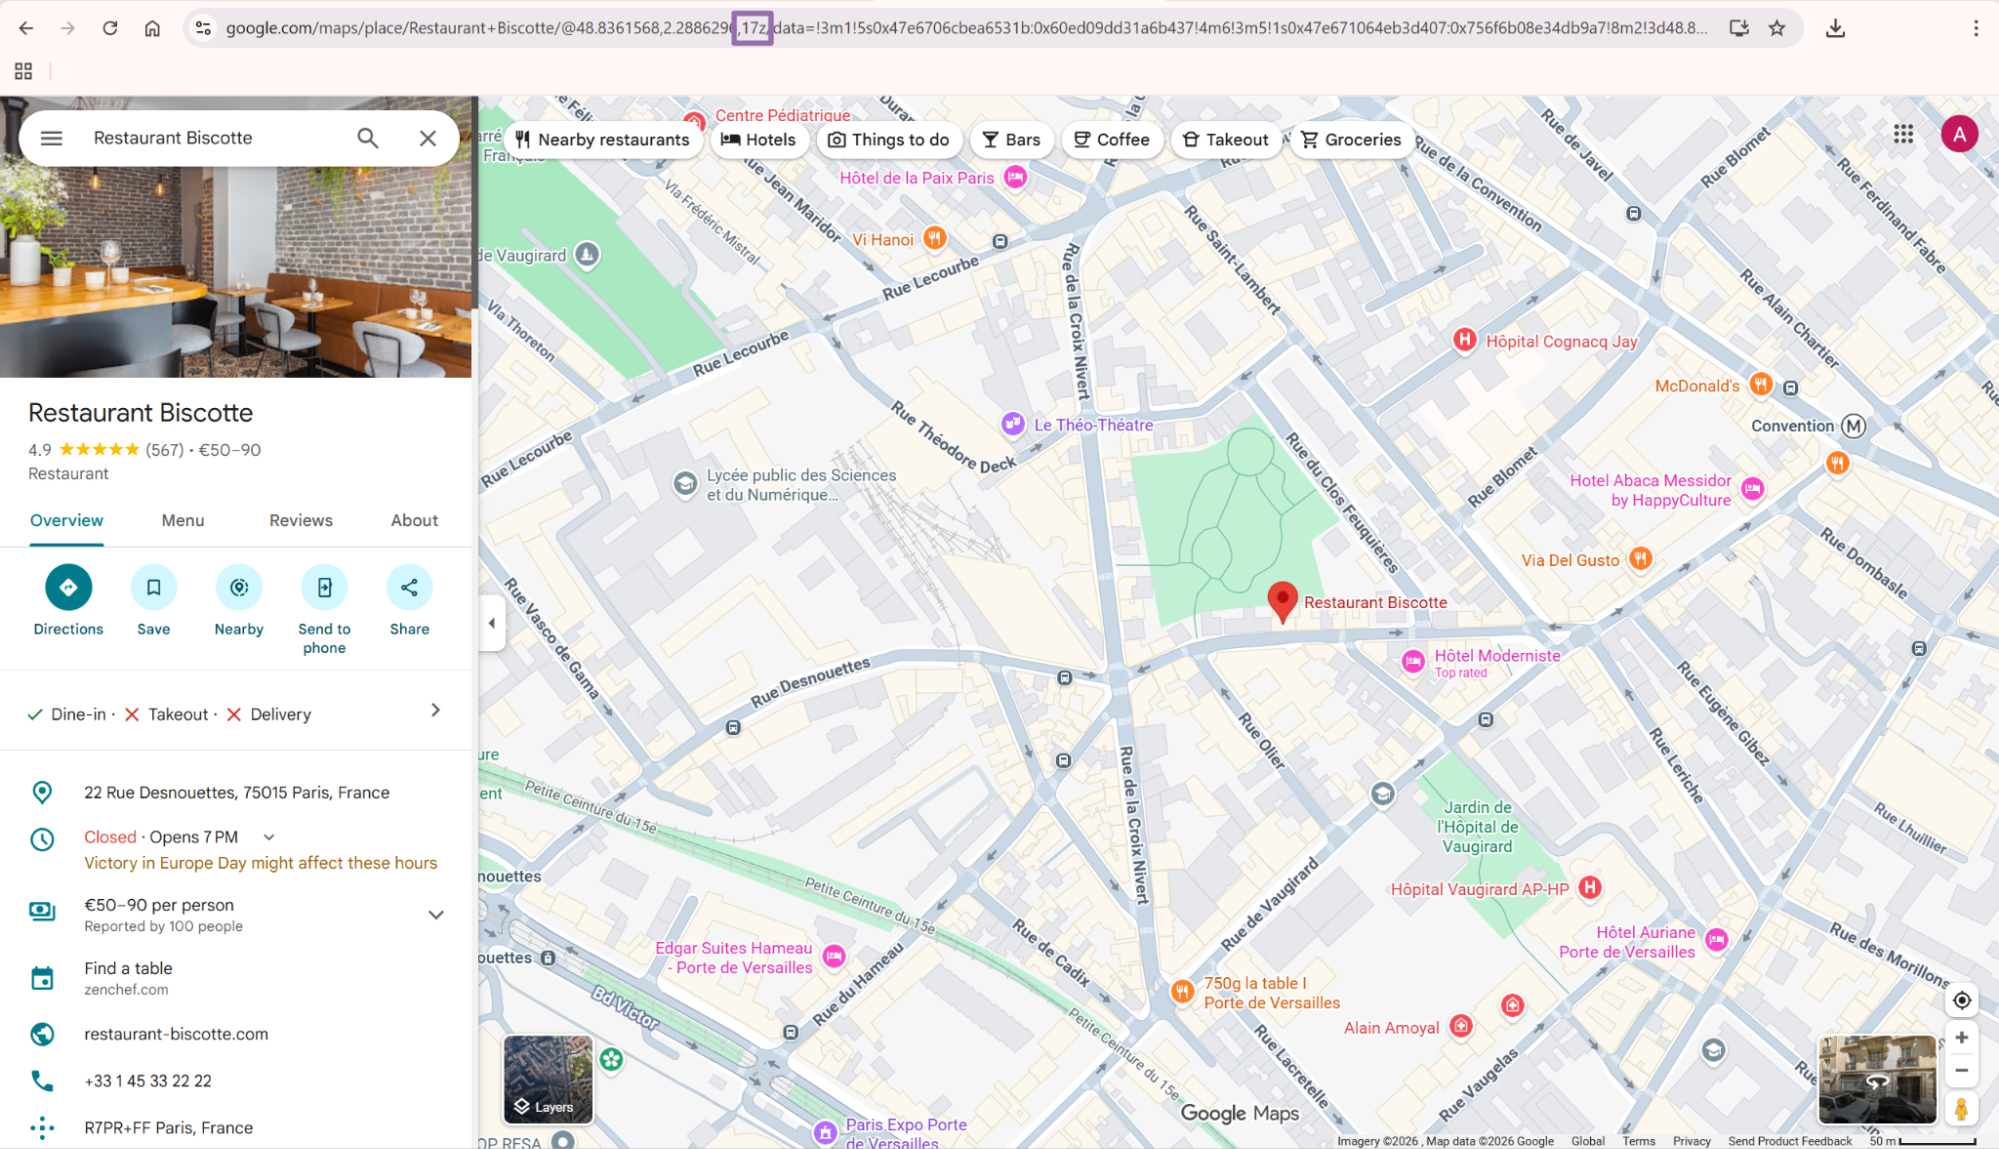Expand the opening hours dropdown
Screen dimensions: 1999x1149
pyautogui.click(x=268, y=837)
